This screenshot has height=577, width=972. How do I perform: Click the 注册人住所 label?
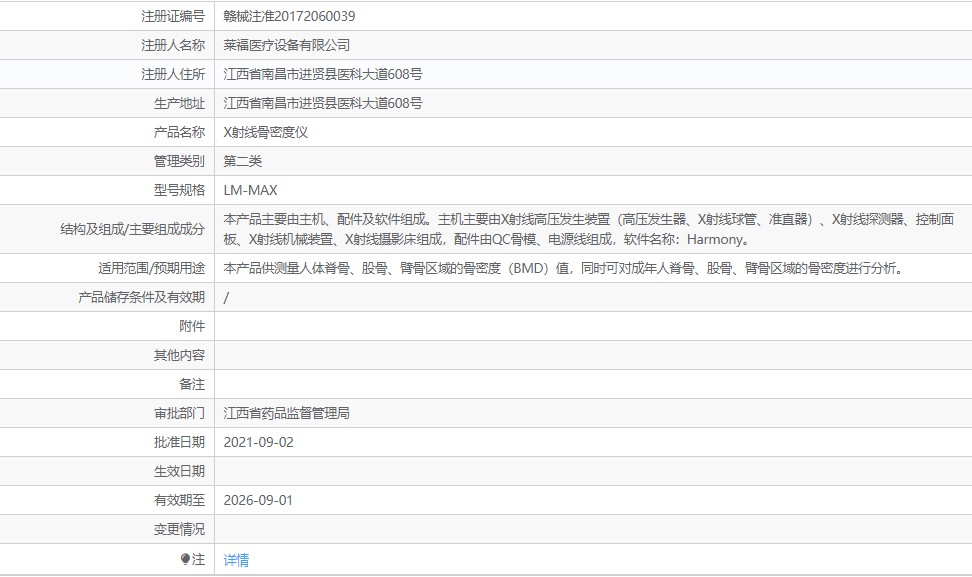point(173,74)
